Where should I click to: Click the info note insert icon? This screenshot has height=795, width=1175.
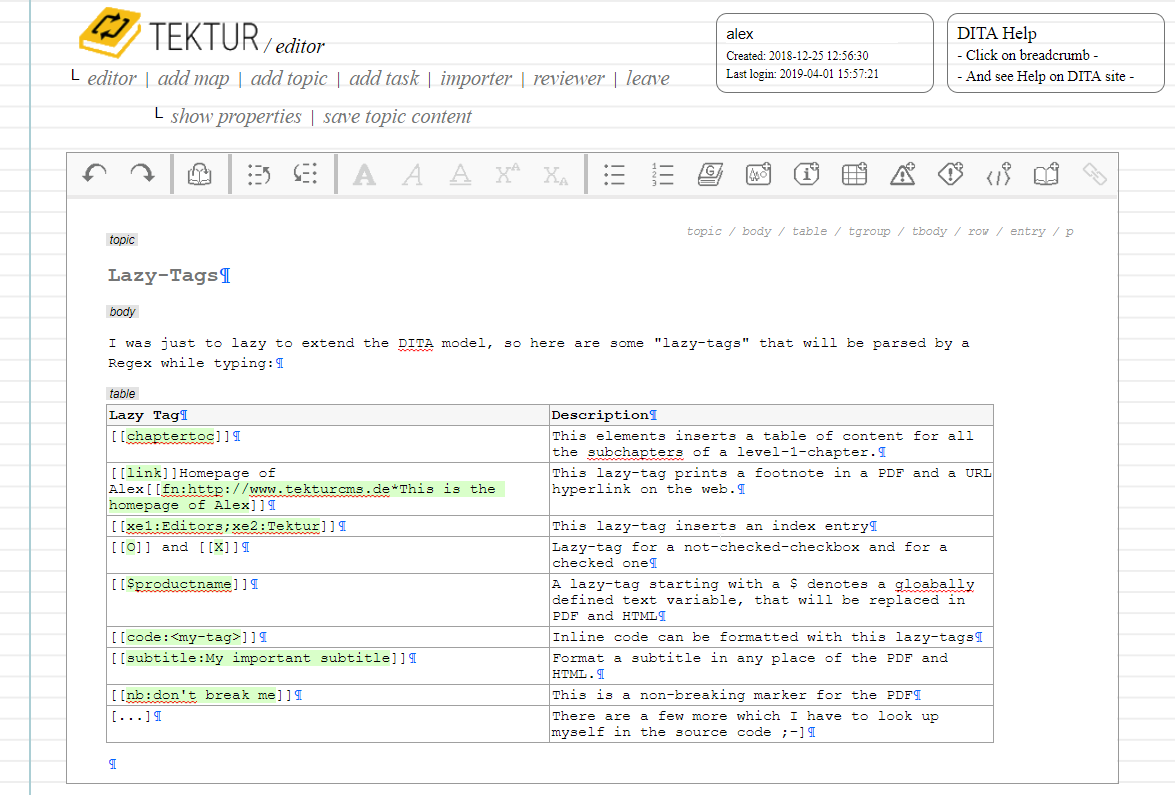[x=806, y=174]
